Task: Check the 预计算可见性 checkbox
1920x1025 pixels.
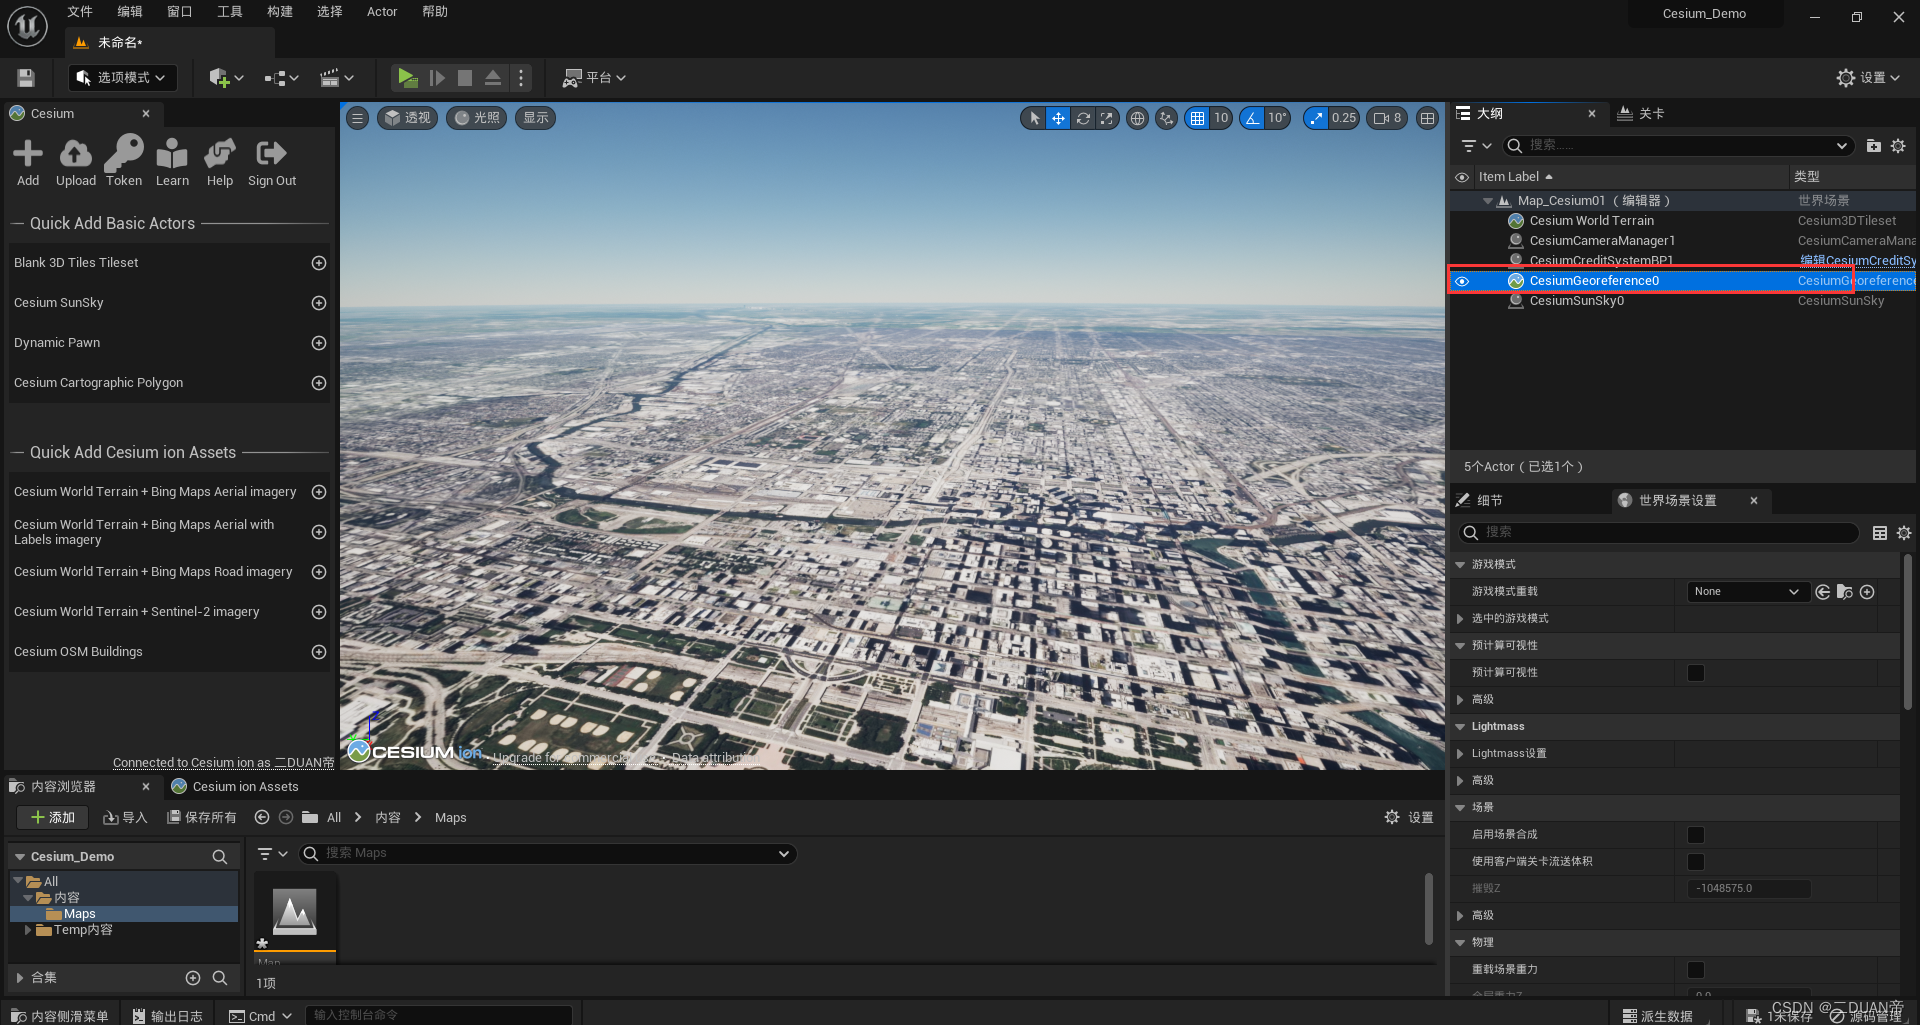Action: tap(1695, 672)
